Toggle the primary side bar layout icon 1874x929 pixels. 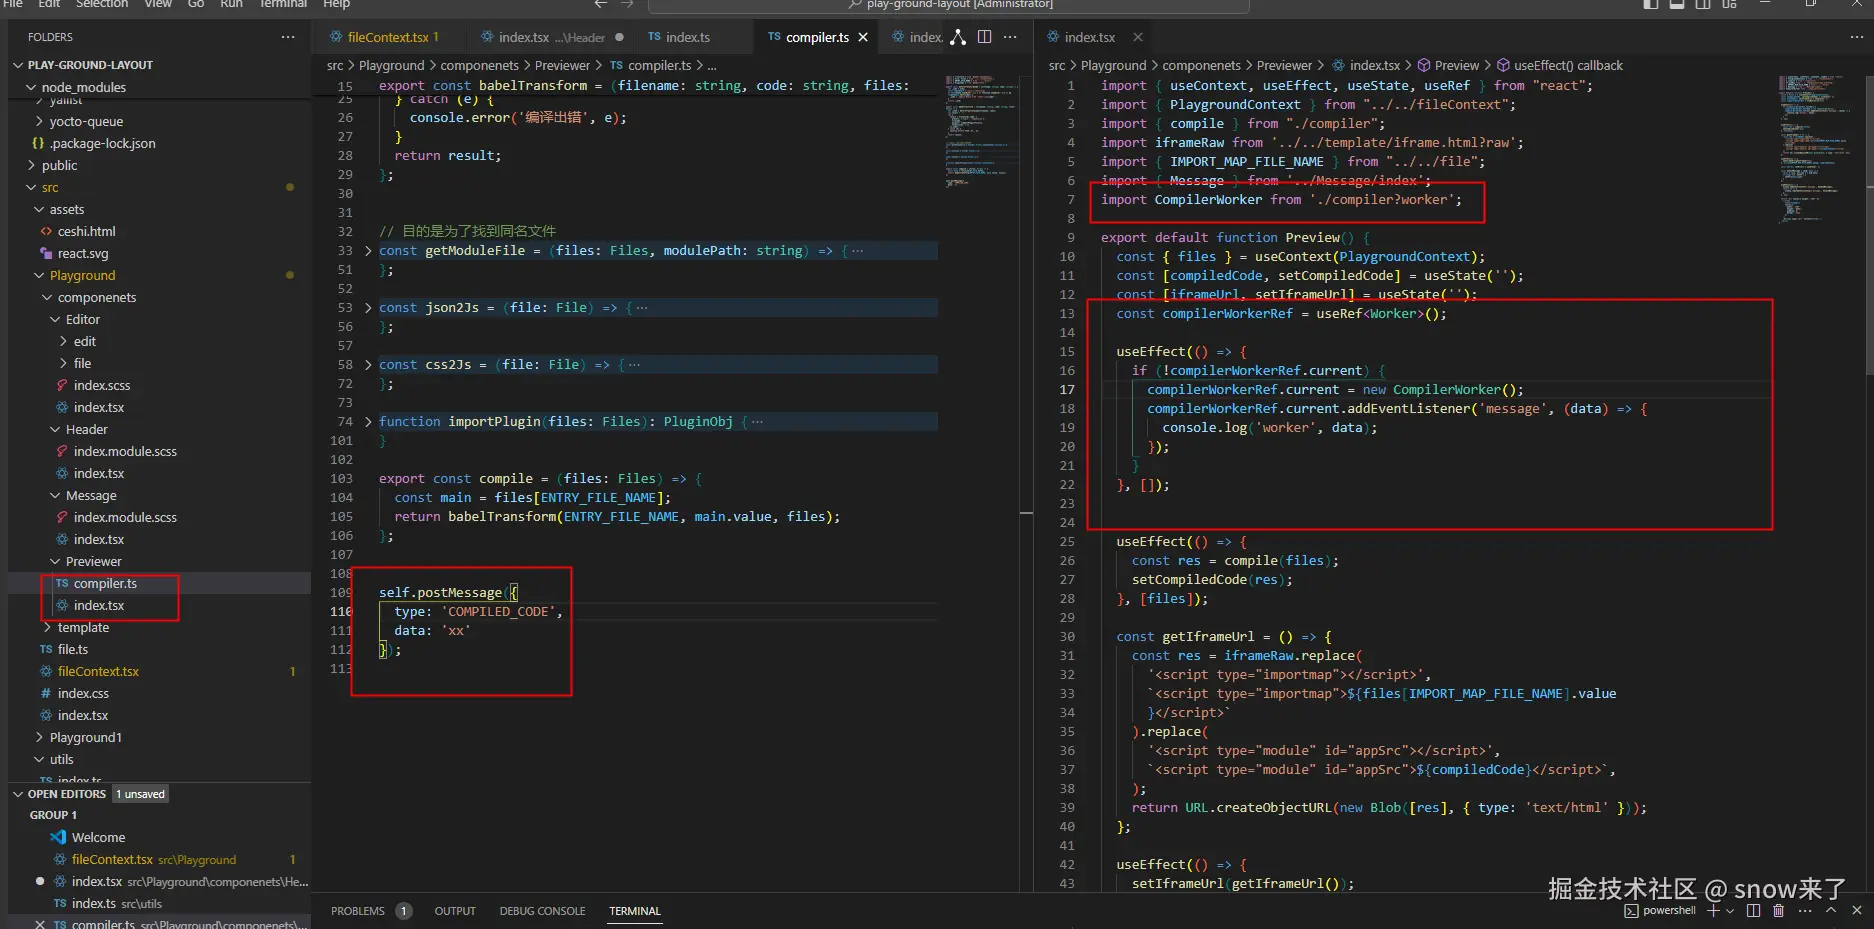coord(1650,4)
